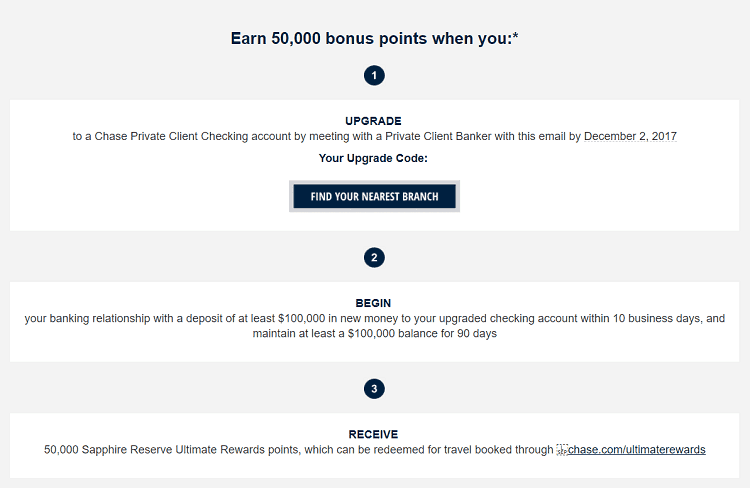Screen dimensions: 750x488
Task: Click the 'Private Client Banker' text
Action: click(438, 136)
